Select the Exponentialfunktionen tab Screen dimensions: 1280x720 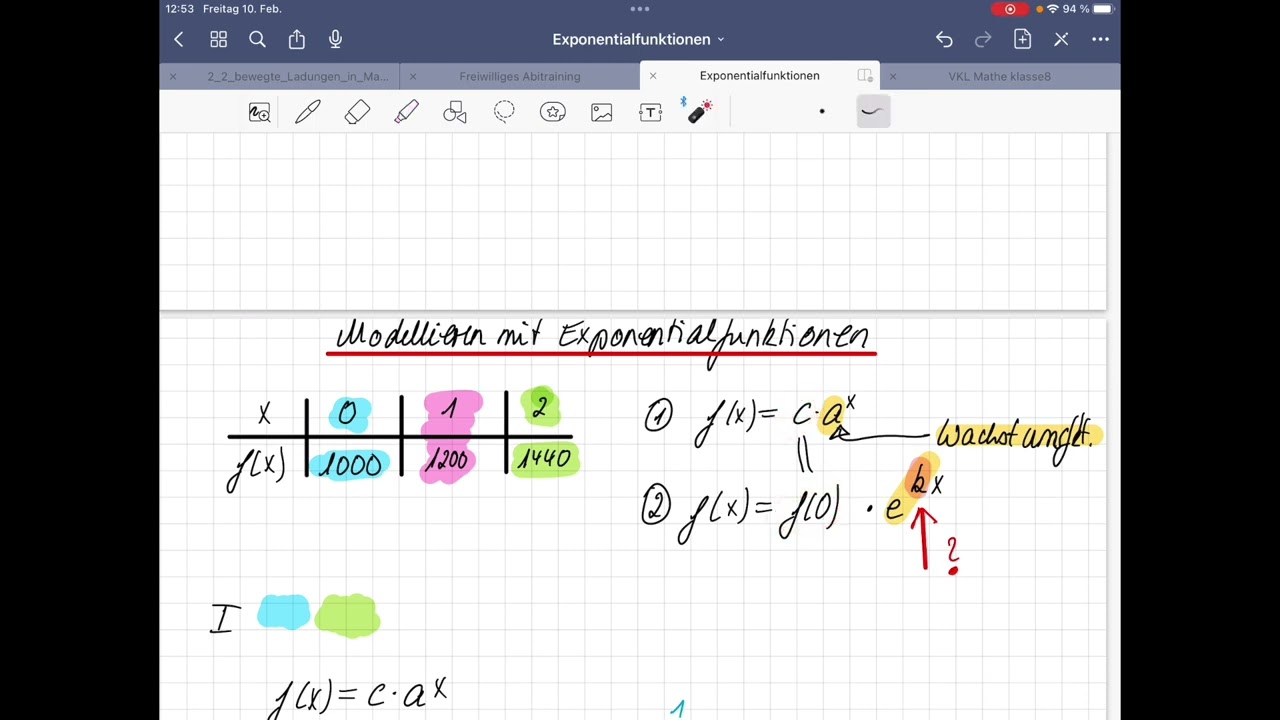click(759, 76)
